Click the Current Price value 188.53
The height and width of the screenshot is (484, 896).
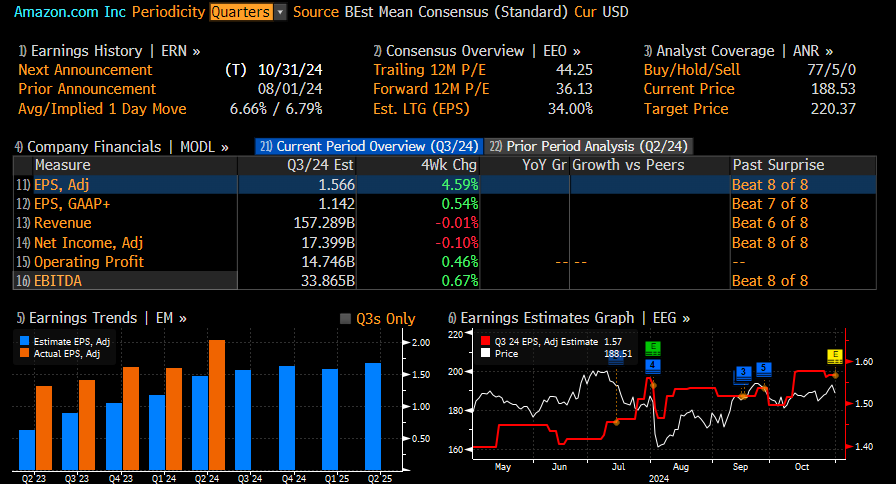click(x=833, y=89)
